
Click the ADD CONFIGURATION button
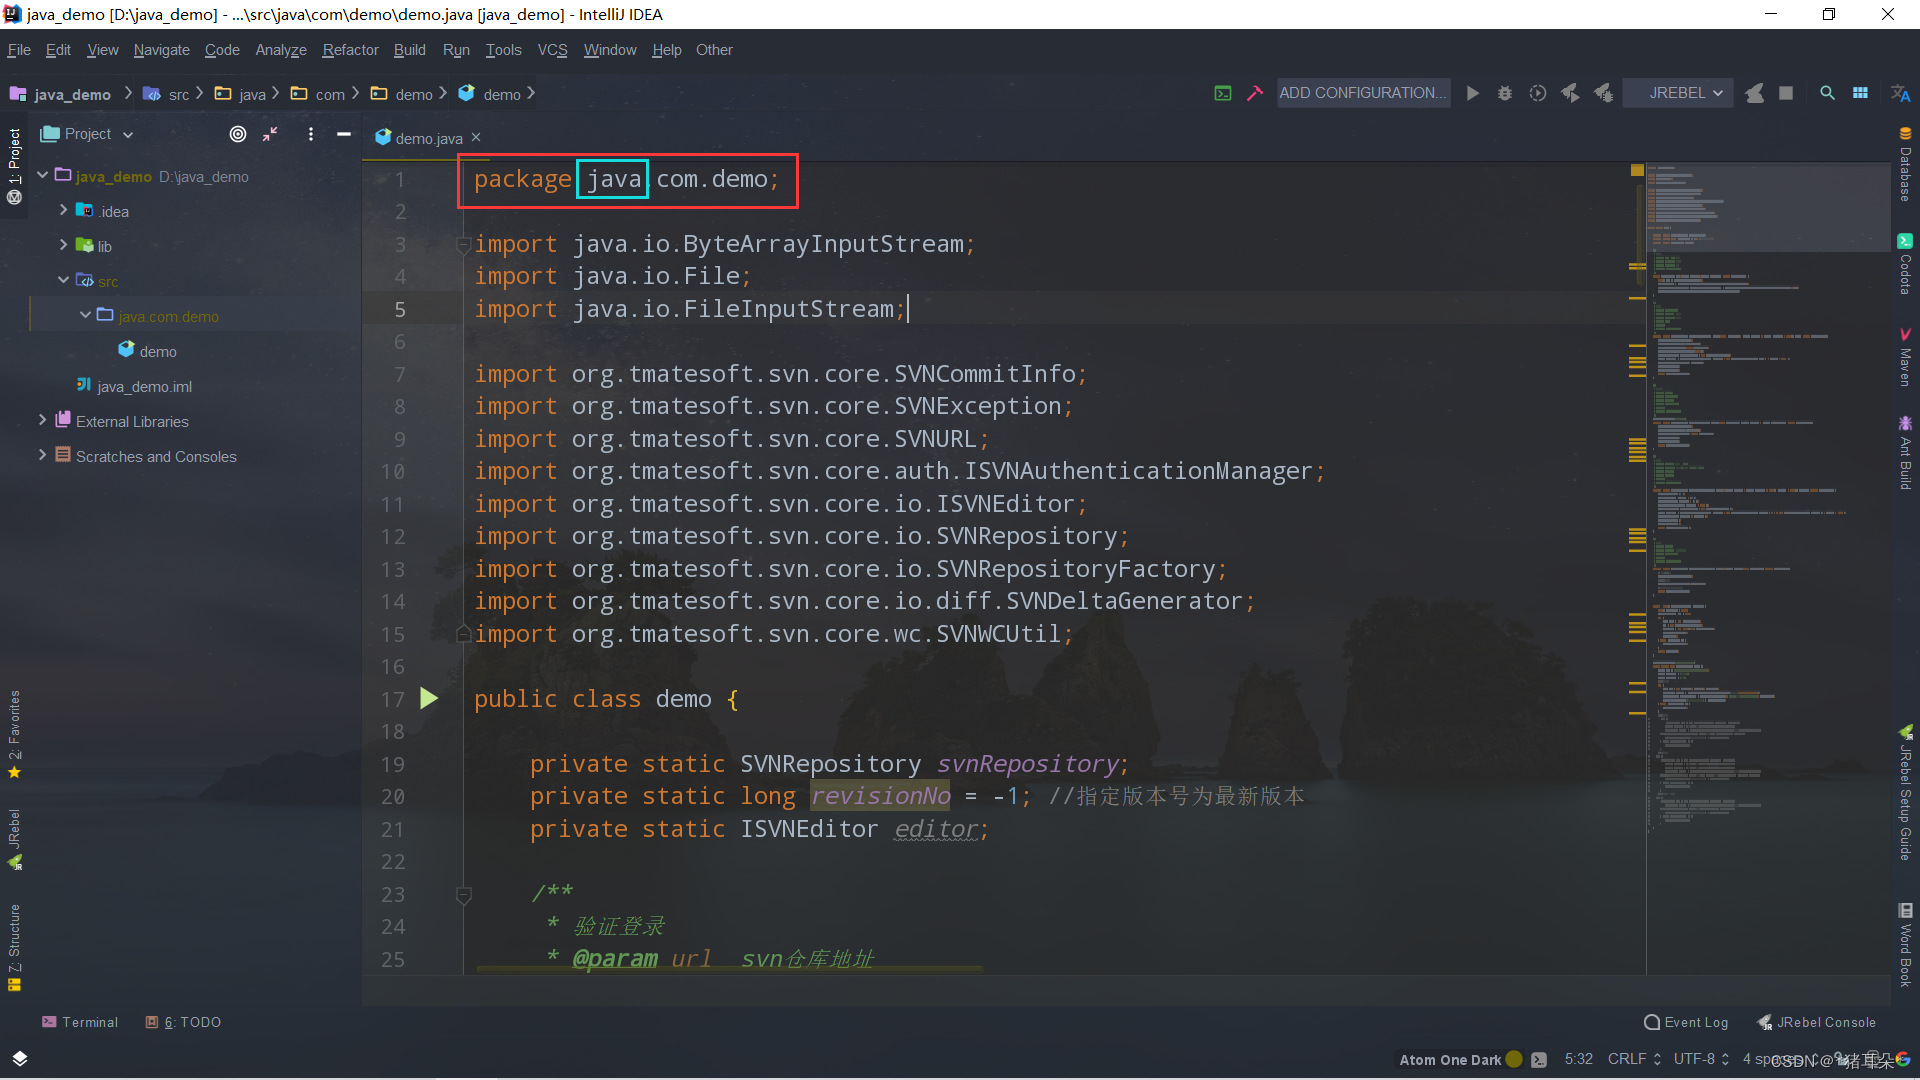1363,93
